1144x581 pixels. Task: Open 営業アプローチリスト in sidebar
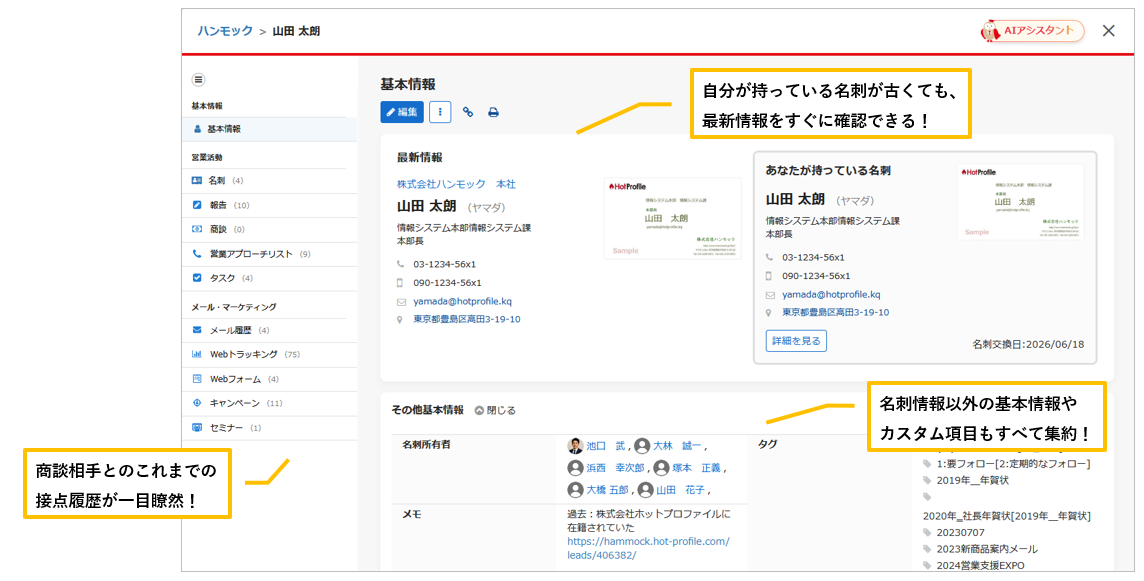[270, 254]
